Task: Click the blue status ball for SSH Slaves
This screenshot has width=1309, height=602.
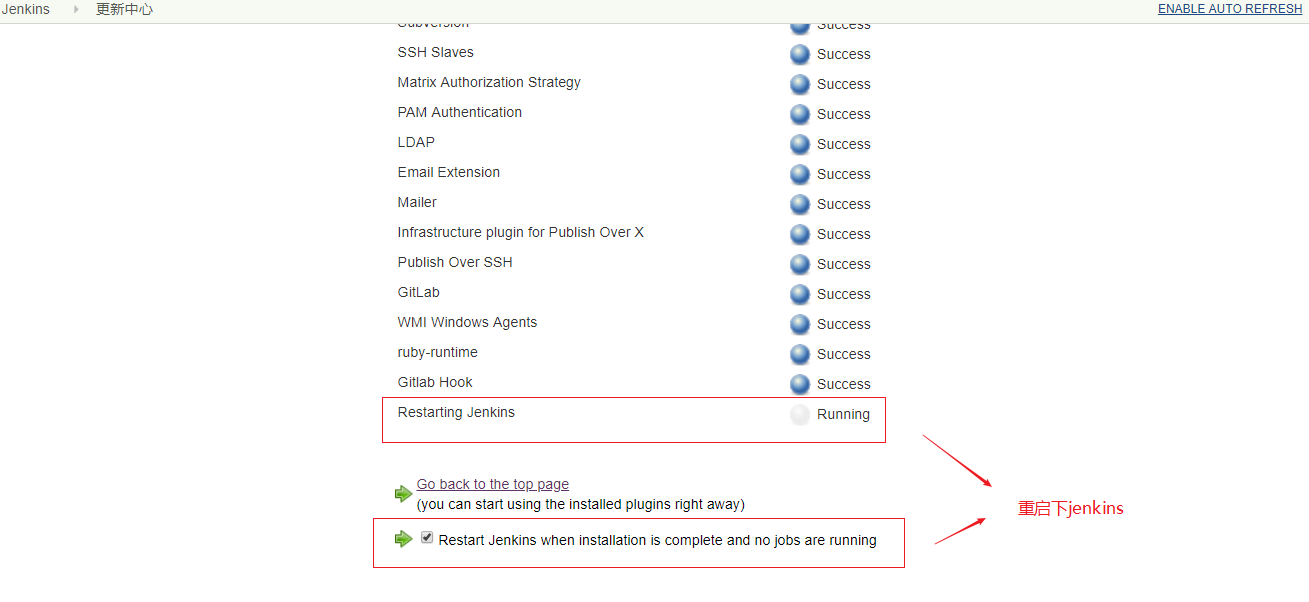Action: 800,54
